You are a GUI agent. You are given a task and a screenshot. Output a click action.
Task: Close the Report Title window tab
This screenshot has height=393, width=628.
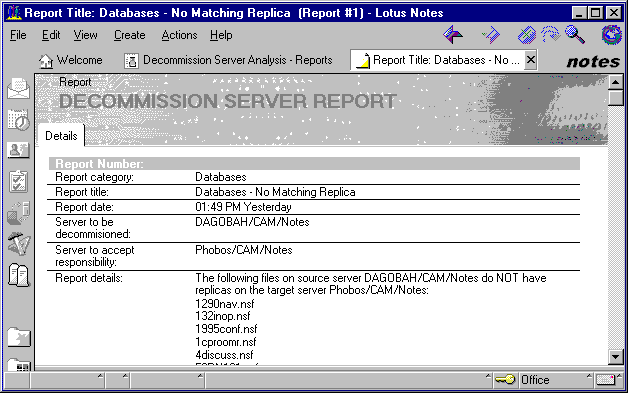coord(531,60)
